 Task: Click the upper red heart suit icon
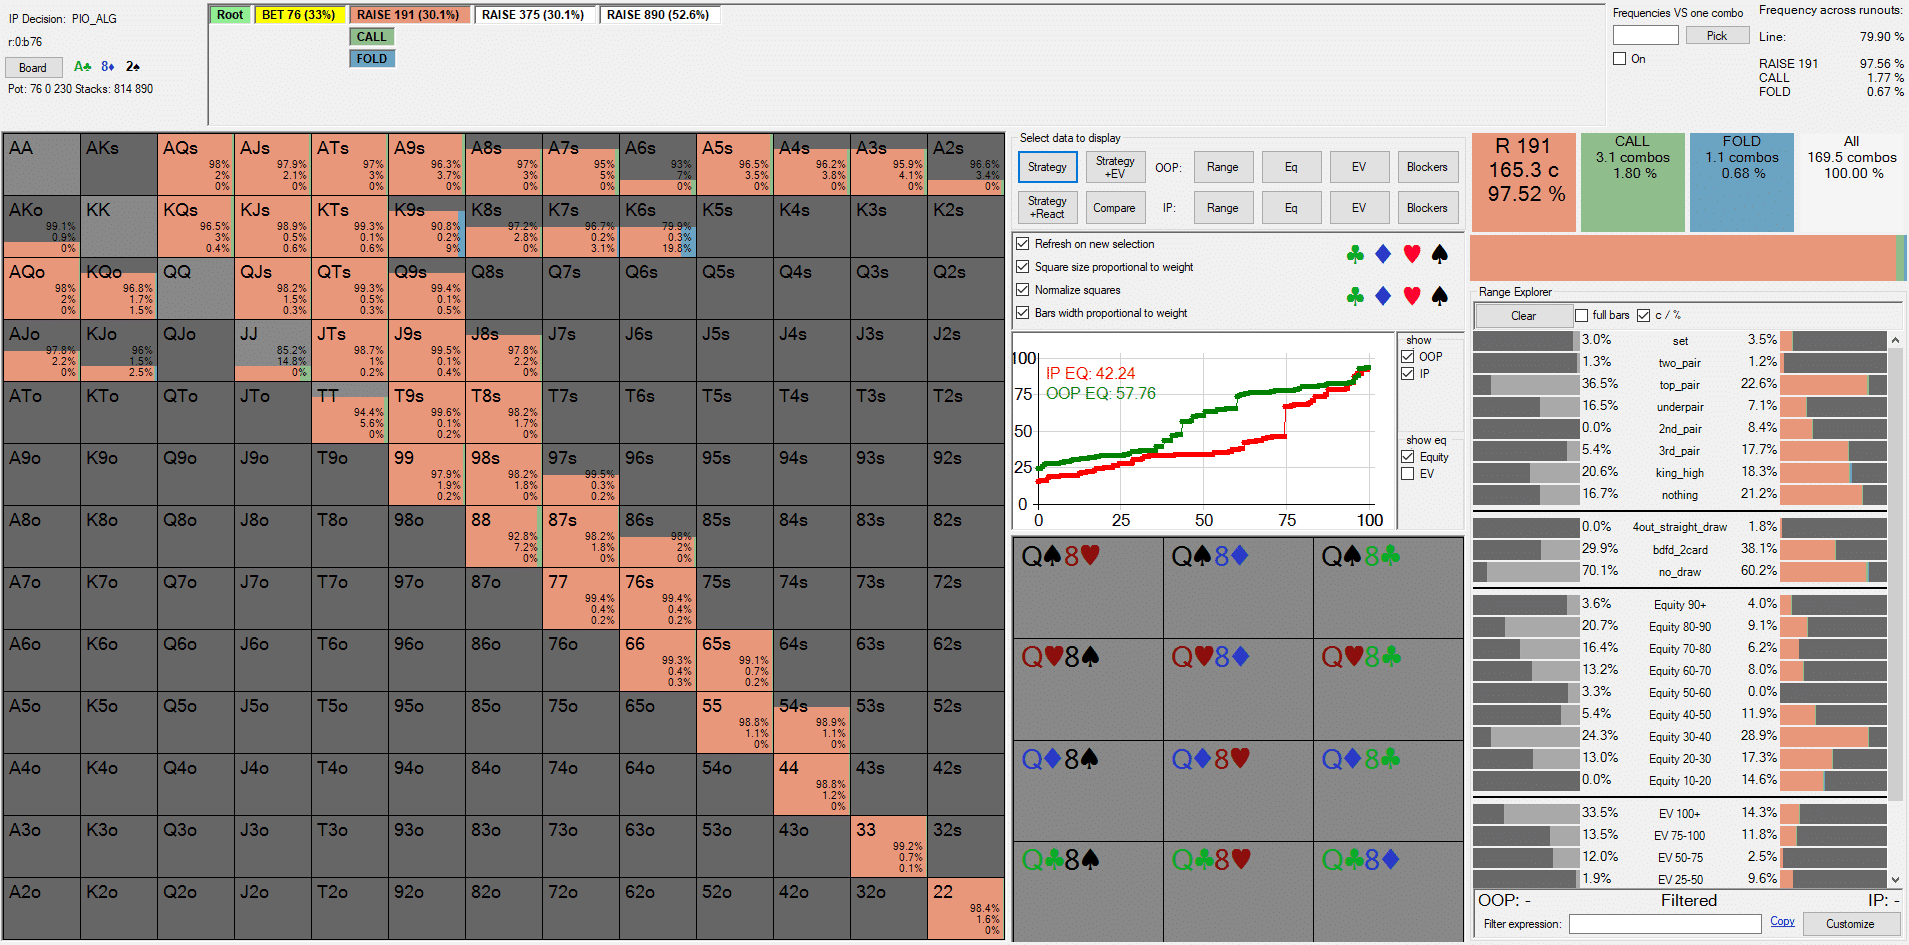pos(1411,255)
